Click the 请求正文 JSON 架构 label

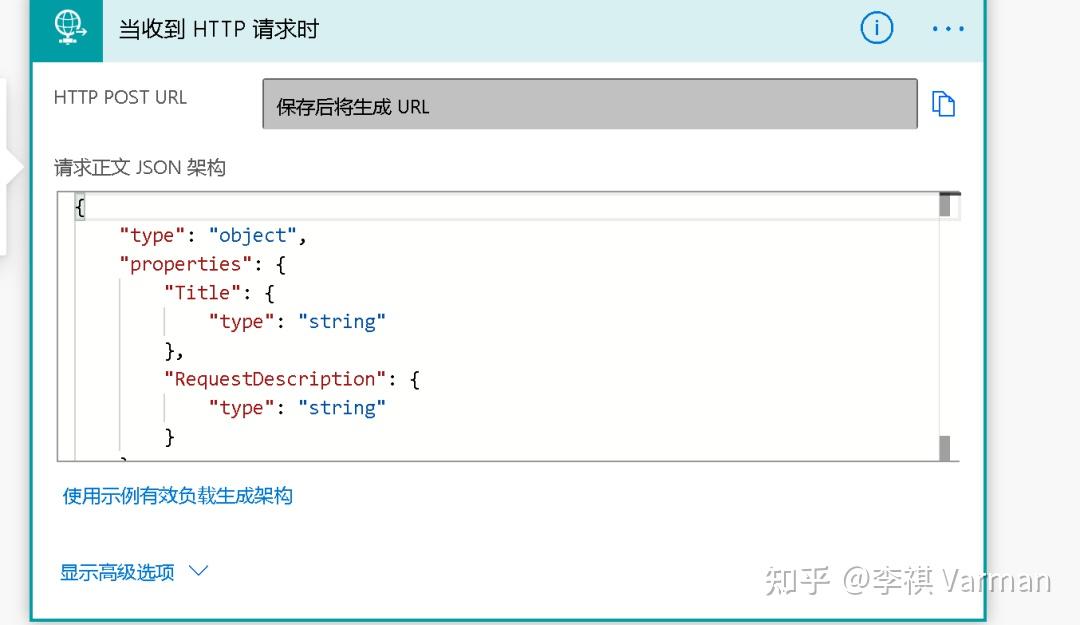coord(140,167)
